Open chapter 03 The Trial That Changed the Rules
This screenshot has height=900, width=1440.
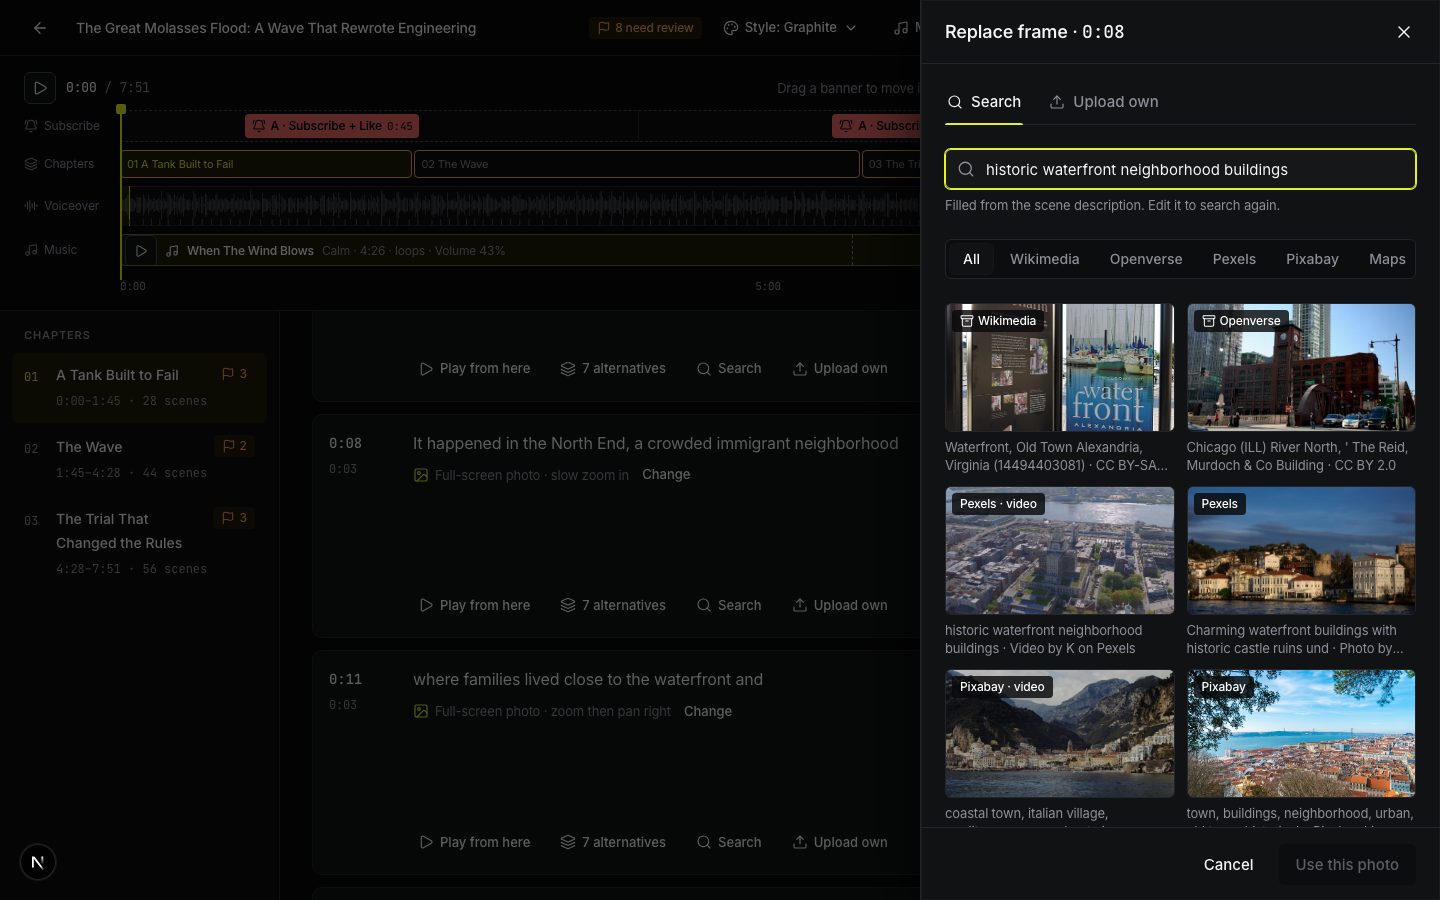pos(139,543)
